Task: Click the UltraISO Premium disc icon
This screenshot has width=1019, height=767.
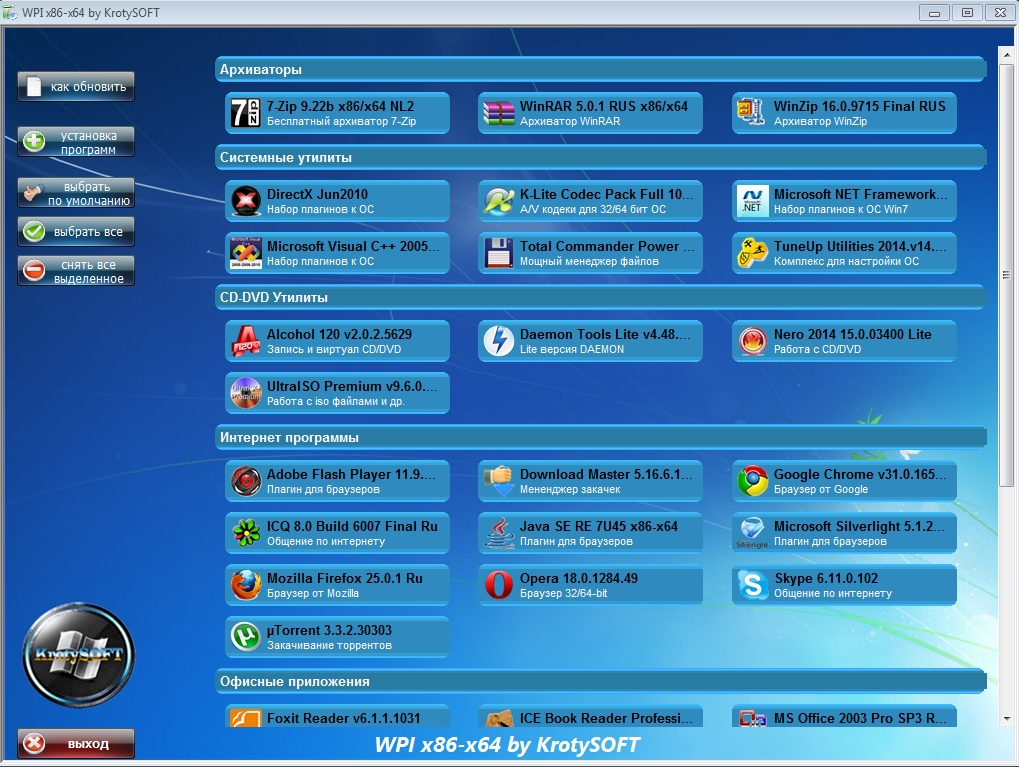Action: click(246, 393)
